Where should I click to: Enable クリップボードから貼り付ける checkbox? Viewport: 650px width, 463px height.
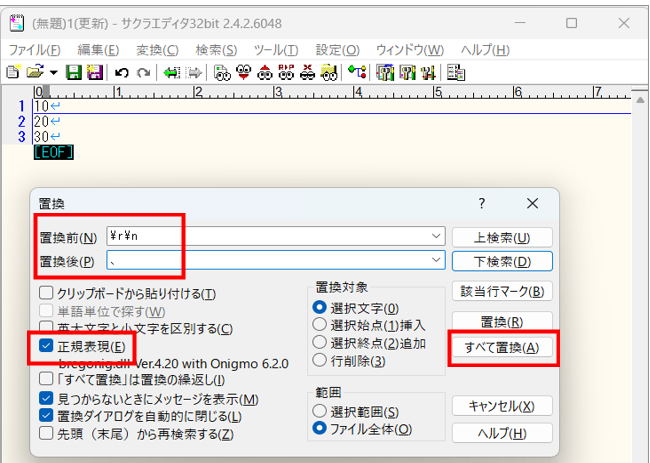pos(46,293)
